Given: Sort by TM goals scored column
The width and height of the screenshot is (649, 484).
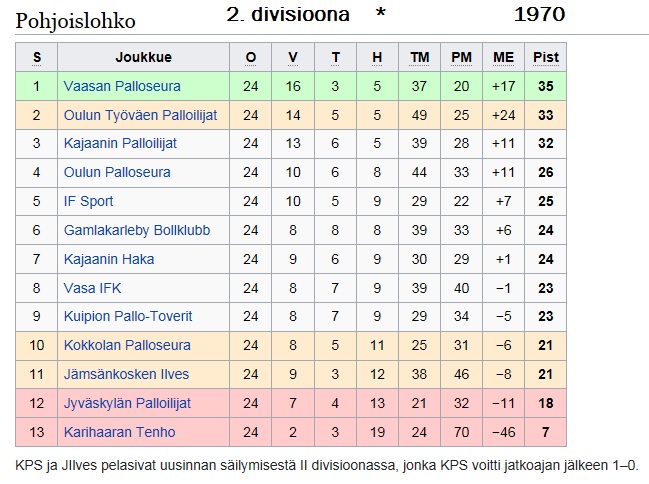Looking at the screenshot, I should (420, 58).
